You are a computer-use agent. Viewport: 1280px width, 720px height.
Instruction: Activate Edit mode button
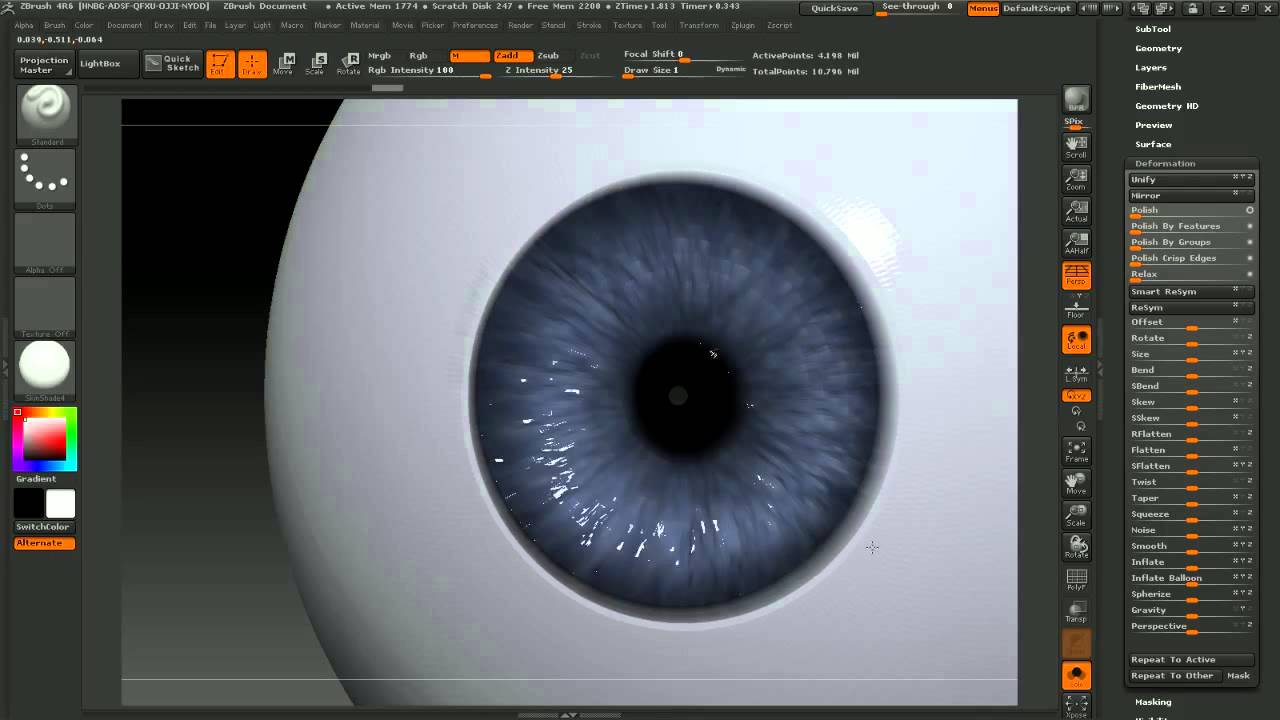click(x=220, y=64)
